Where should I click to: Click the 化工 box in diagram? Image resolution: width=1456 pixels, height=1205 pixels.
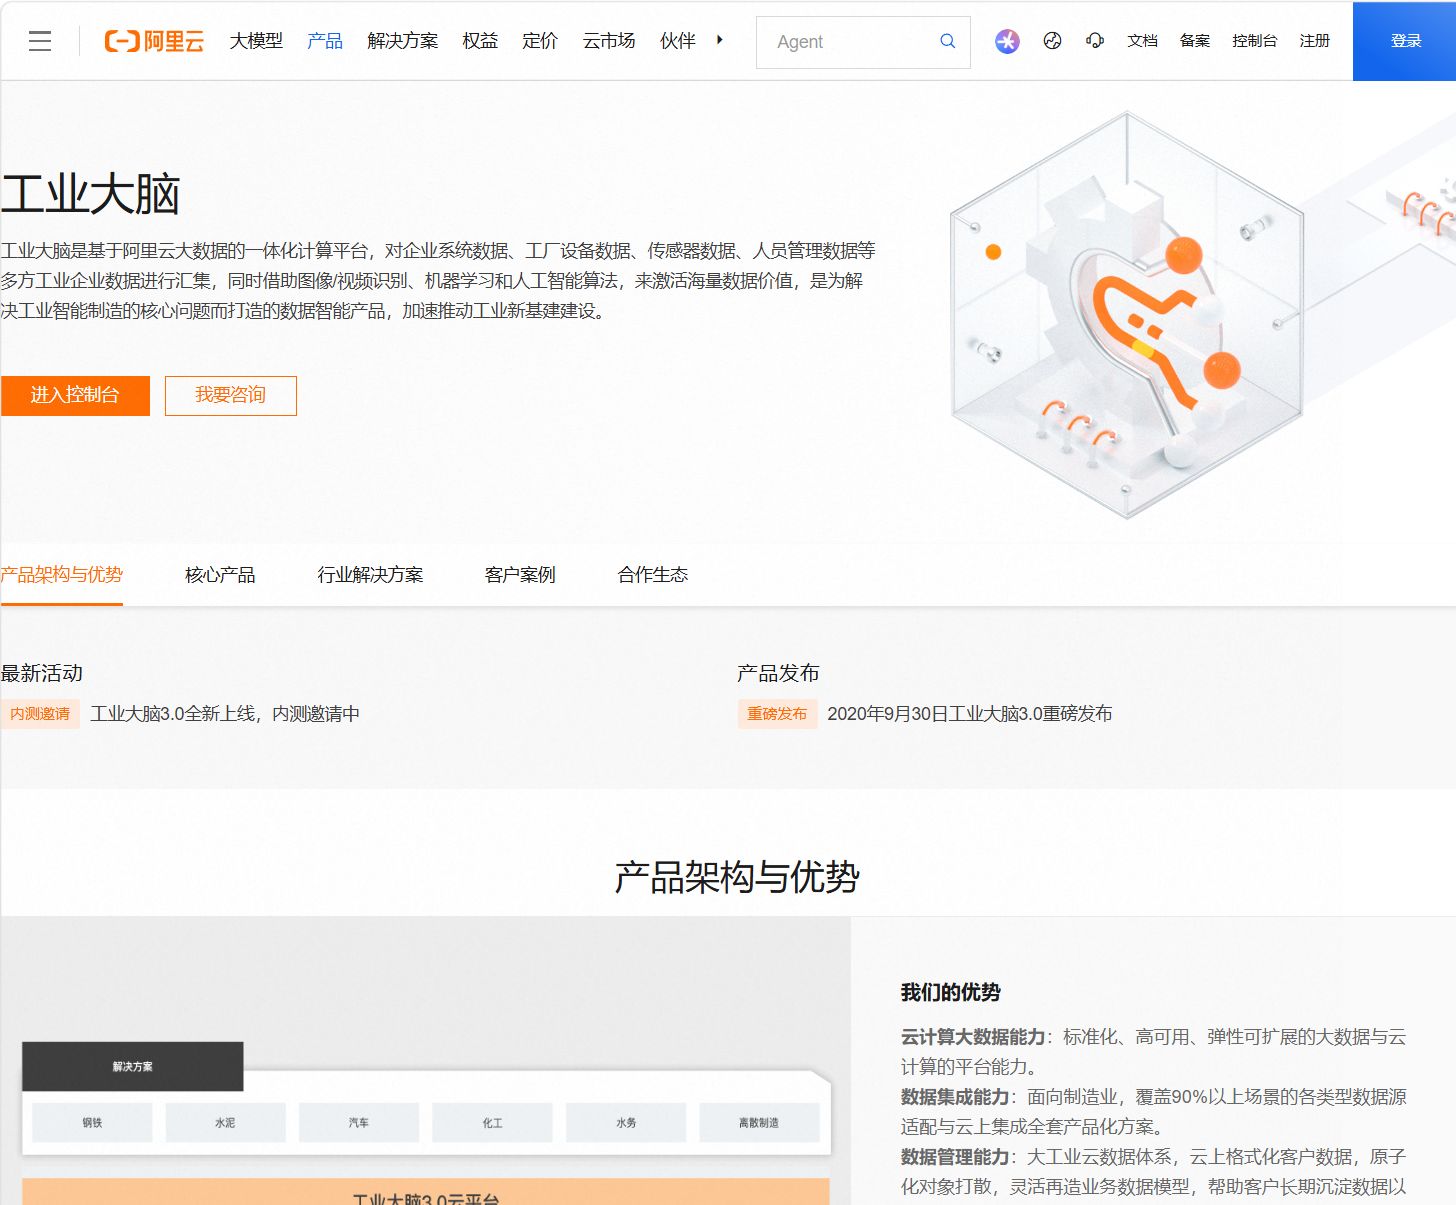pyautogui.click(x=492, y=1123)
